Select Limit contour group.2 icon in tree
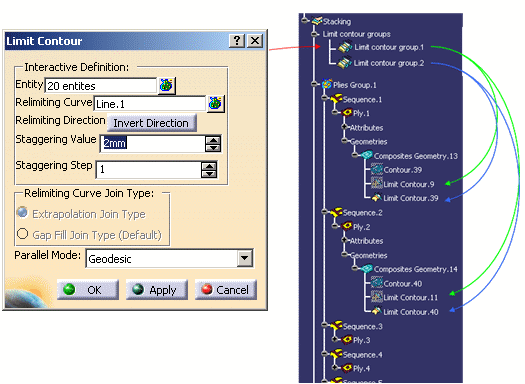 345,63
